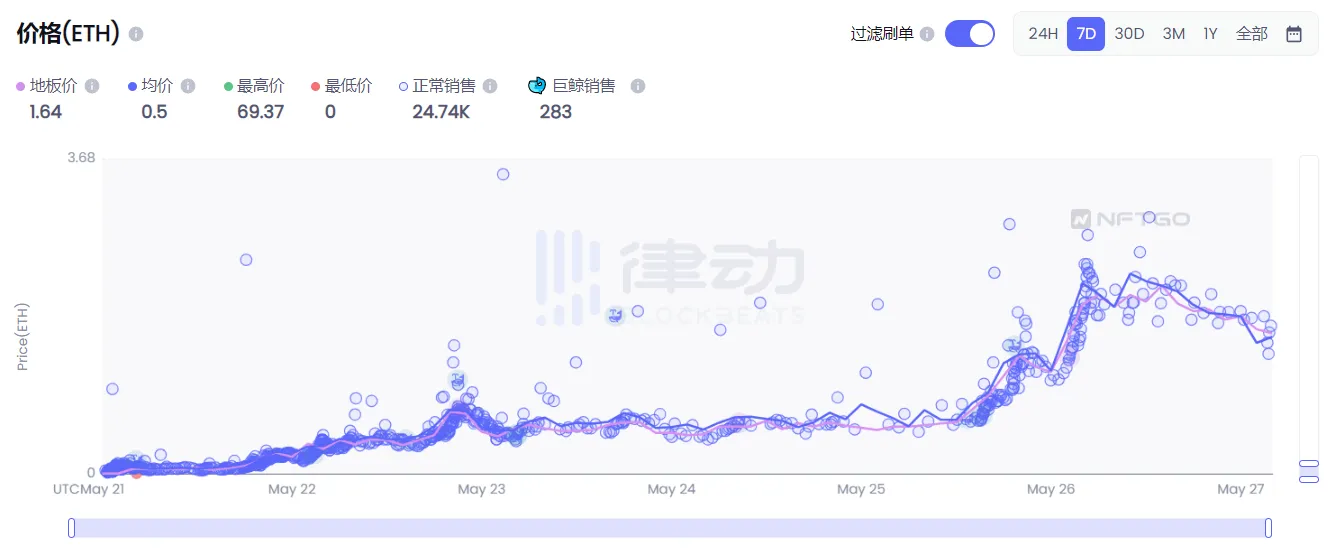Toggle the 过滤刷单 switch off
The height and width of the screenshot is (557, 1340).
click(969, 34)
